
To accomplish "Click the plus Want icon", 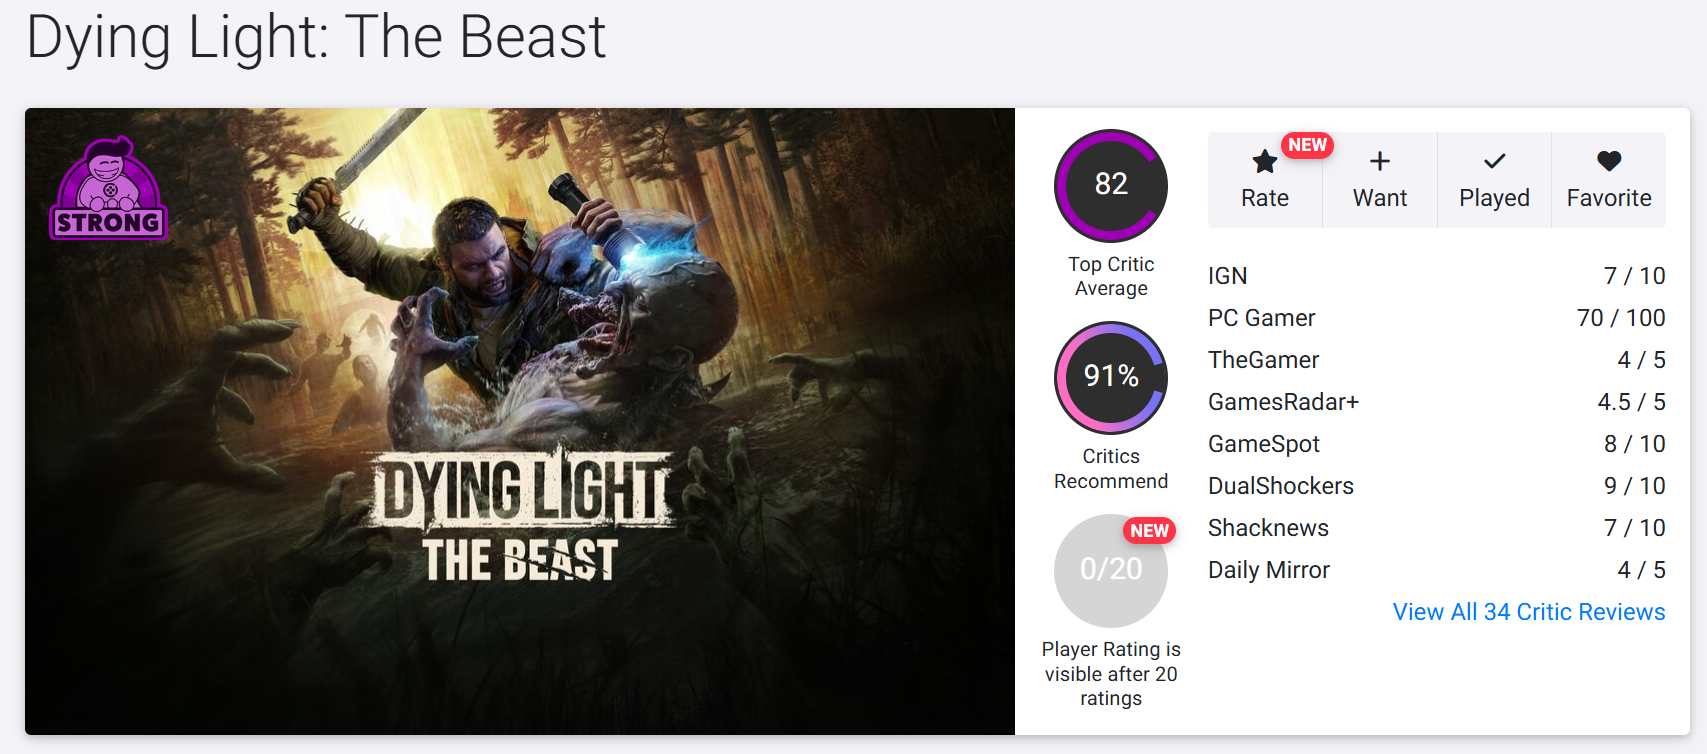I will [x=1380, y=161].
